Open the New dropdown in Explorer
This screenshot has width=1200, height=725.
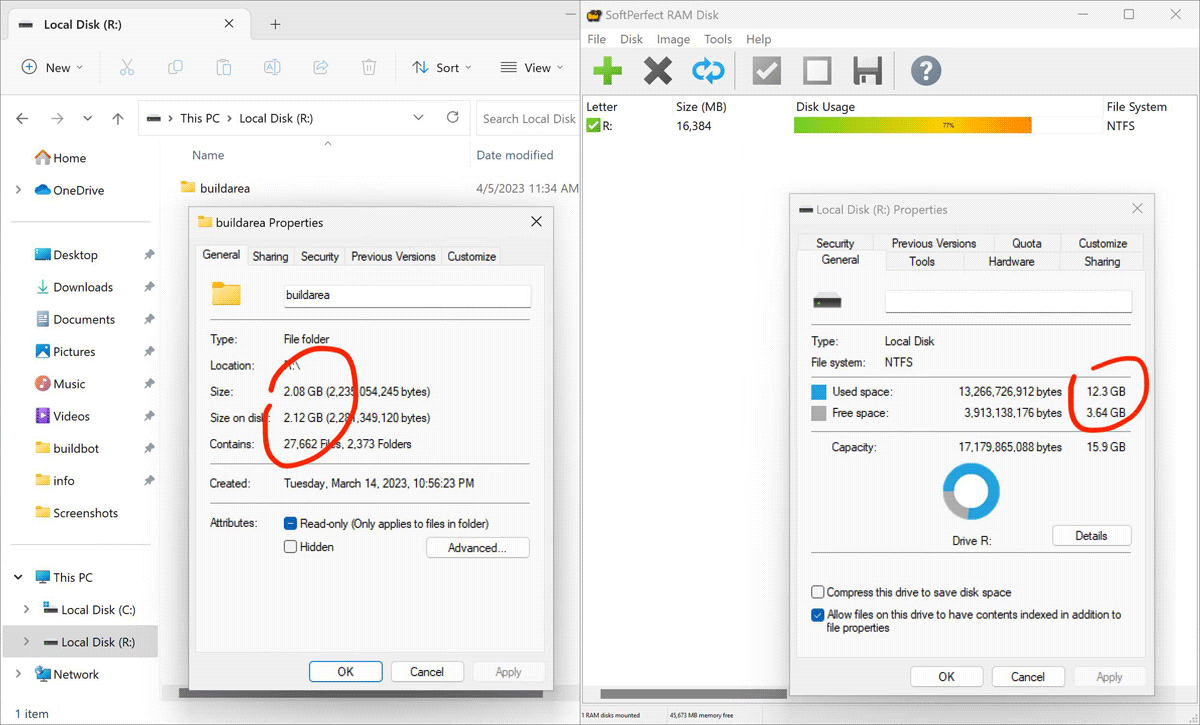pyautogui.click(x=52, y=68)
